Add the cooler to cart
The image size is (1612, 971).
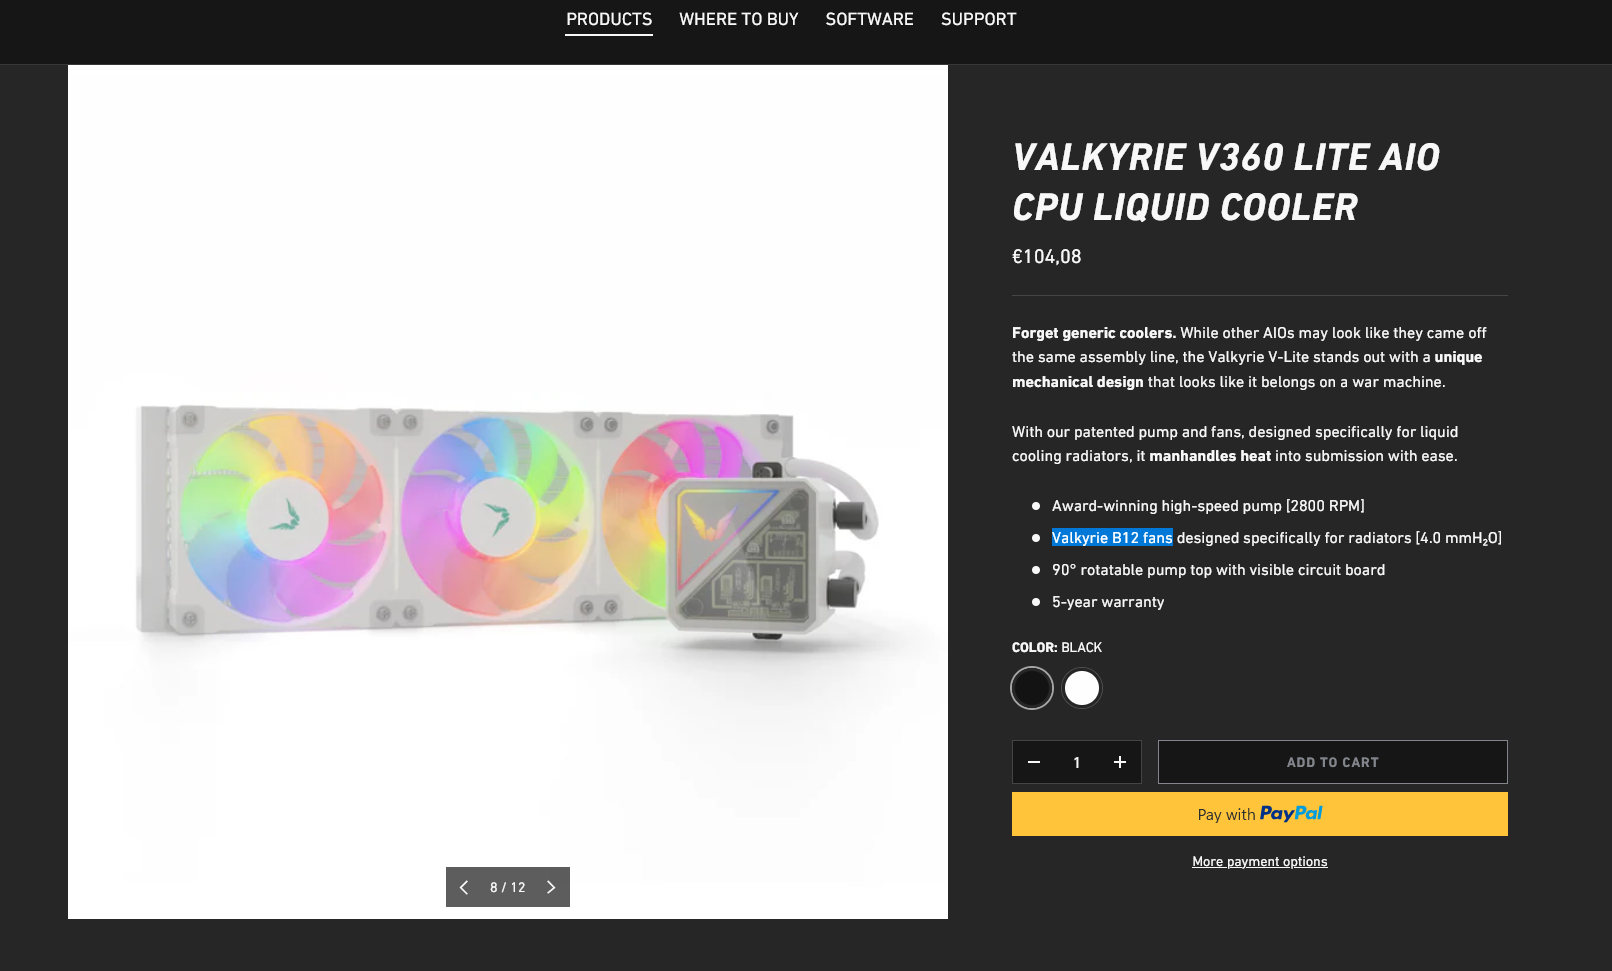point(1333,762)
